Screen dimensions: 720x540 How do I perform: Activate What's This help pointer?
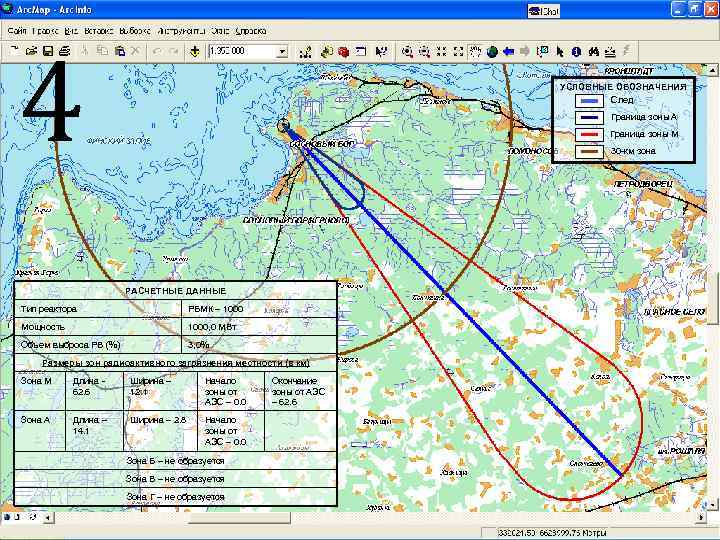tap(381, 52)
